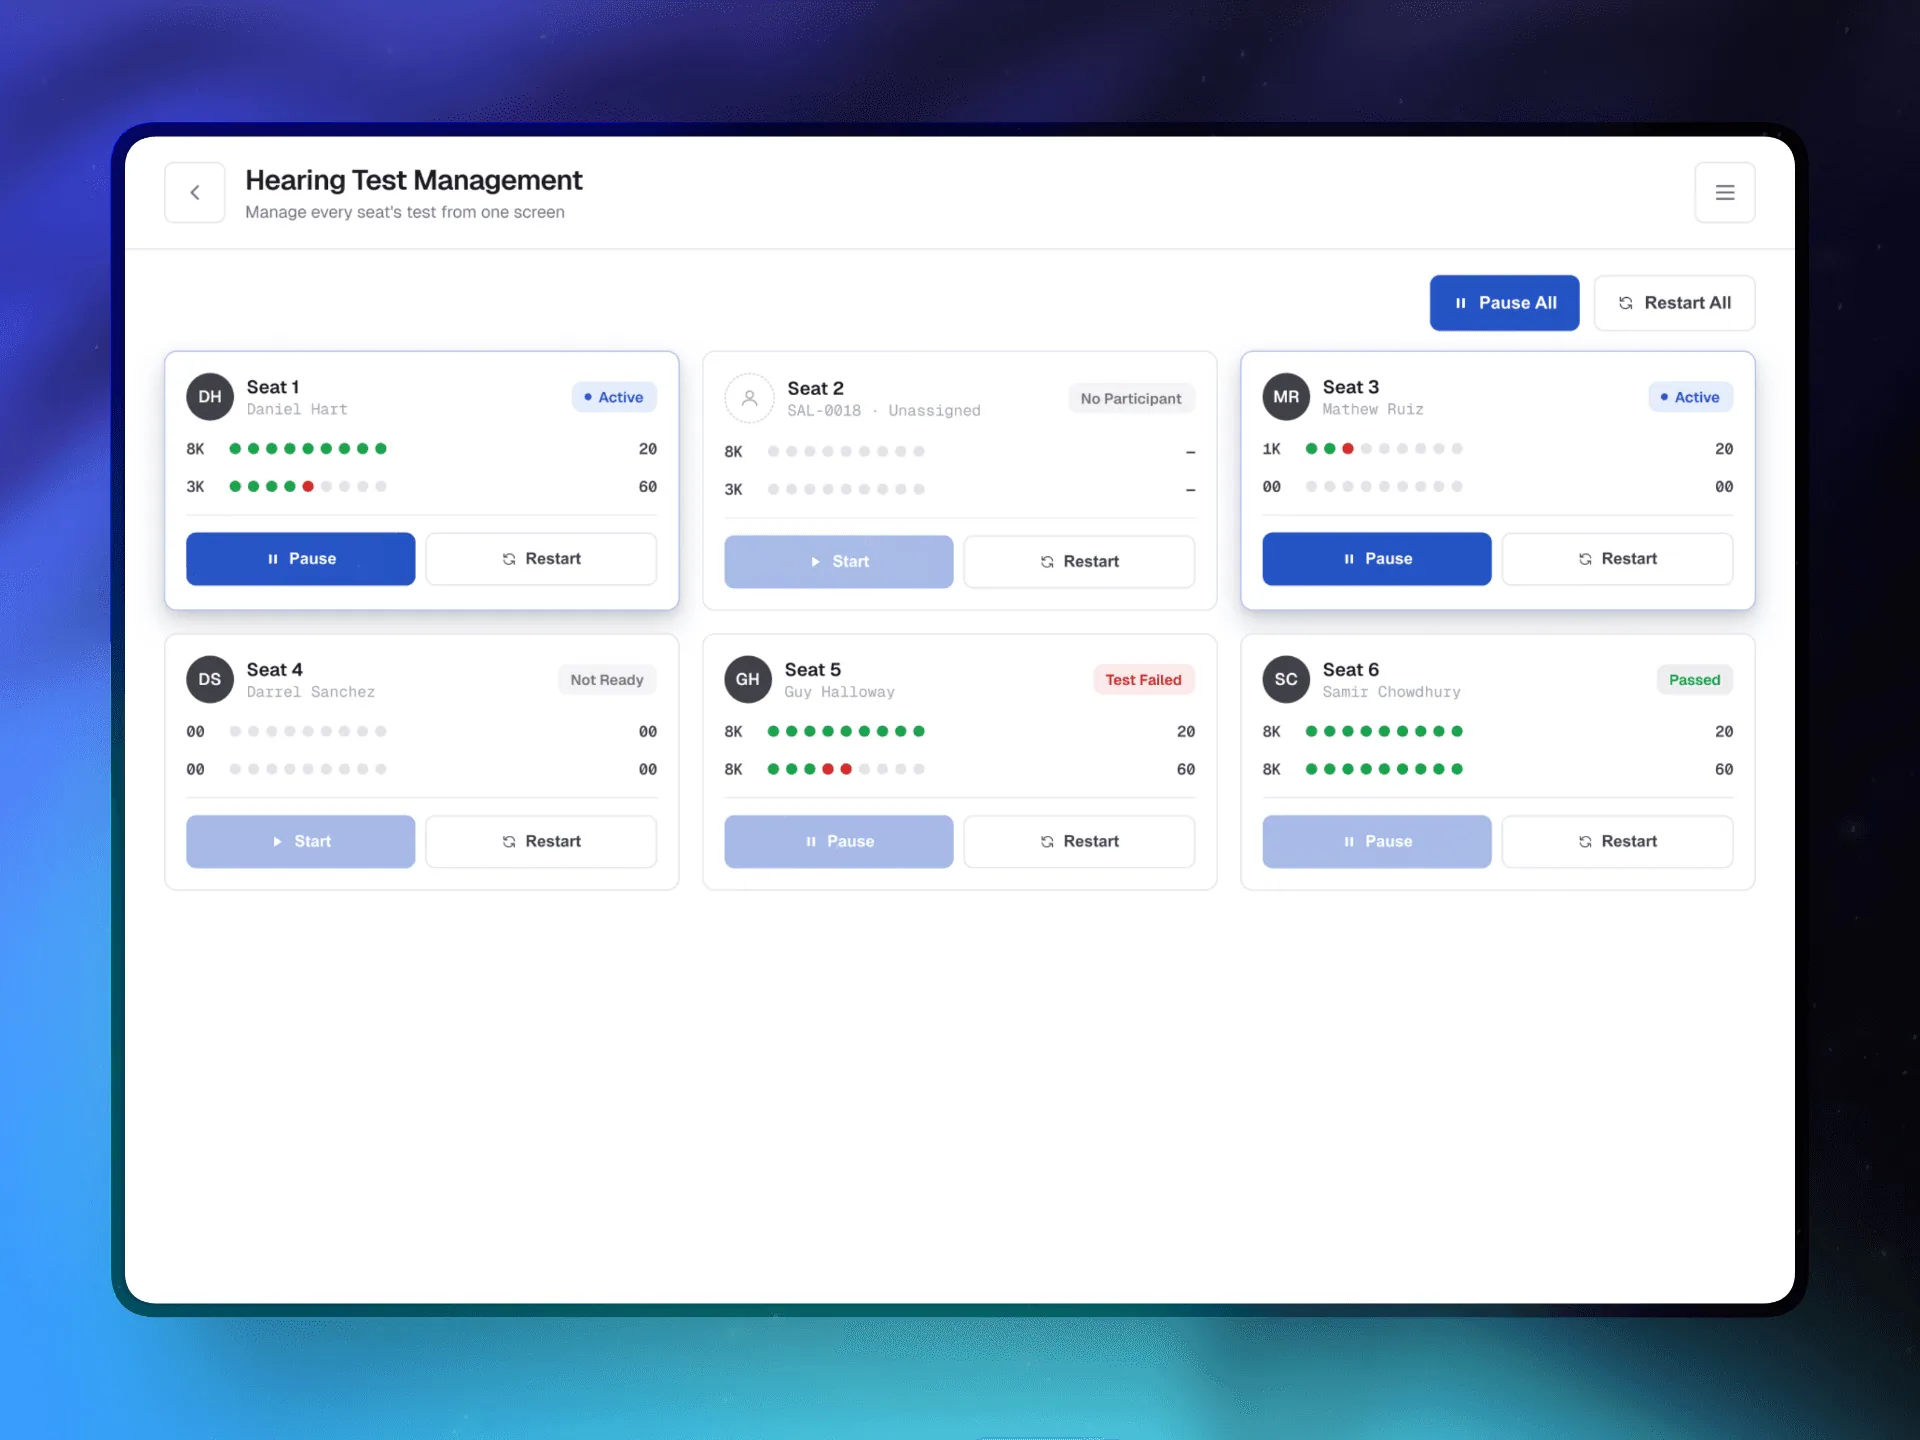1920x1440 pixels.
Task: Click the empty participant avatar on Seat 2
Action: (x=749, y=398)
